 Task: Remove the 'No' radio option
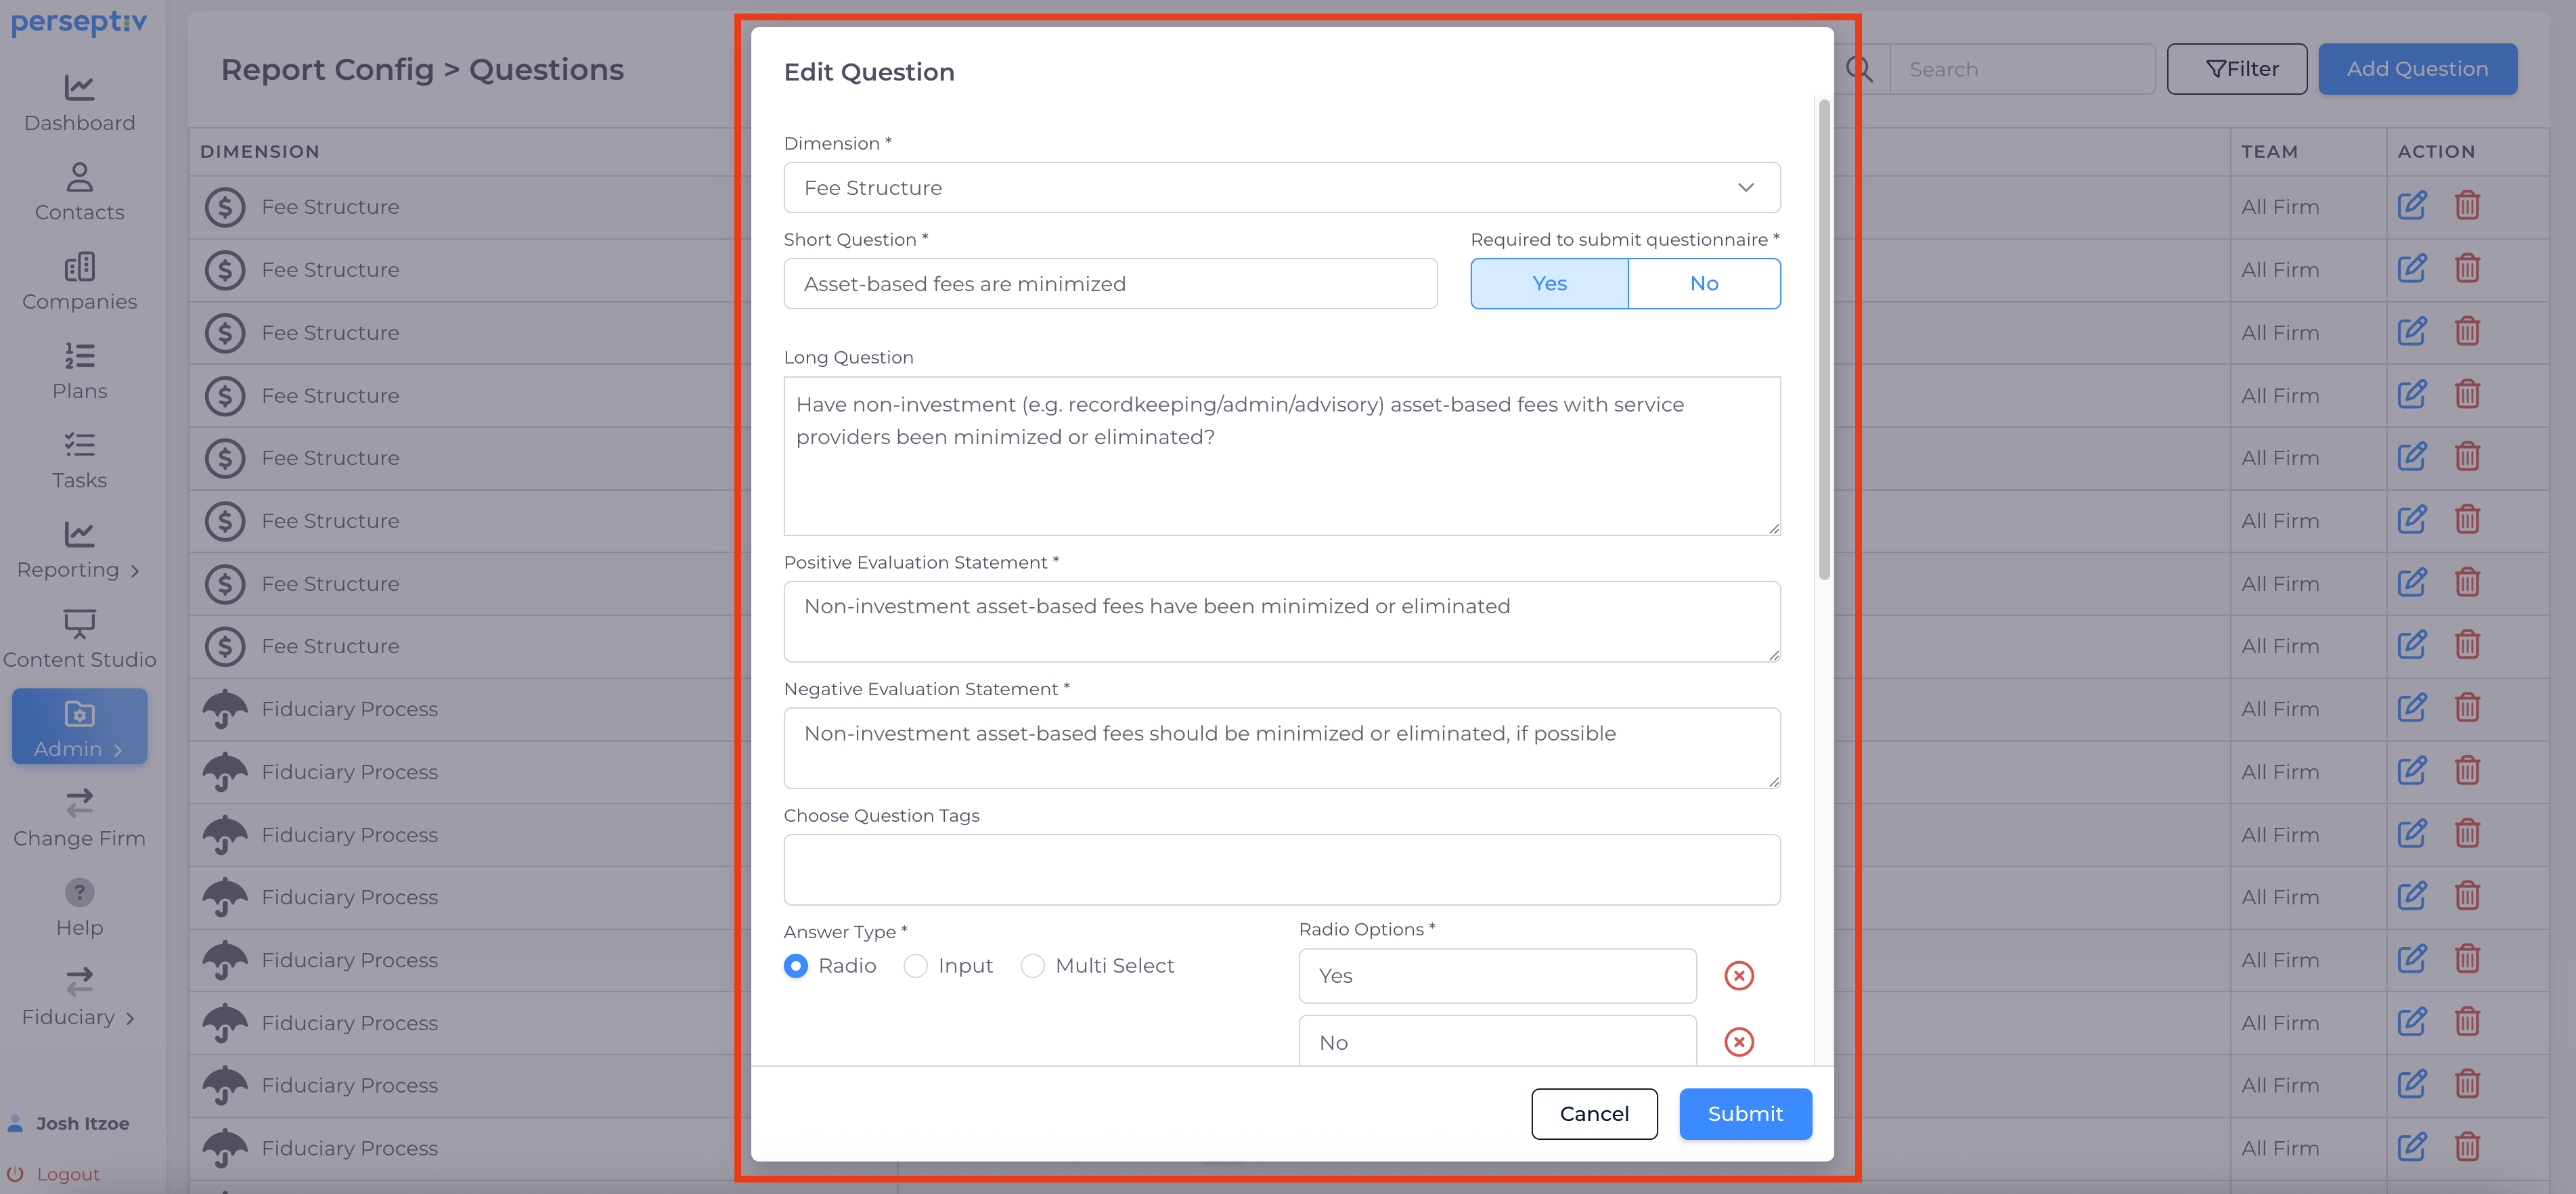pyautogui.click(x=1738, y=1041)
